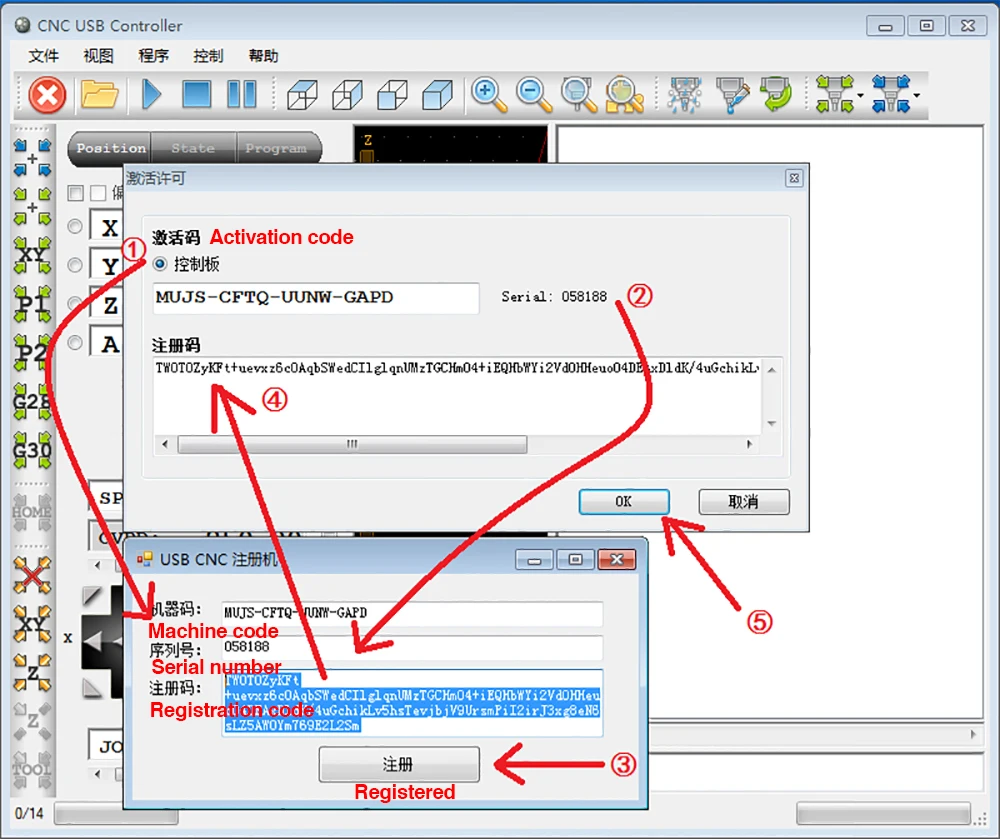The image size is (1000, 839).
Task: Open the 帮助 menu
Action: pos(263,56)
